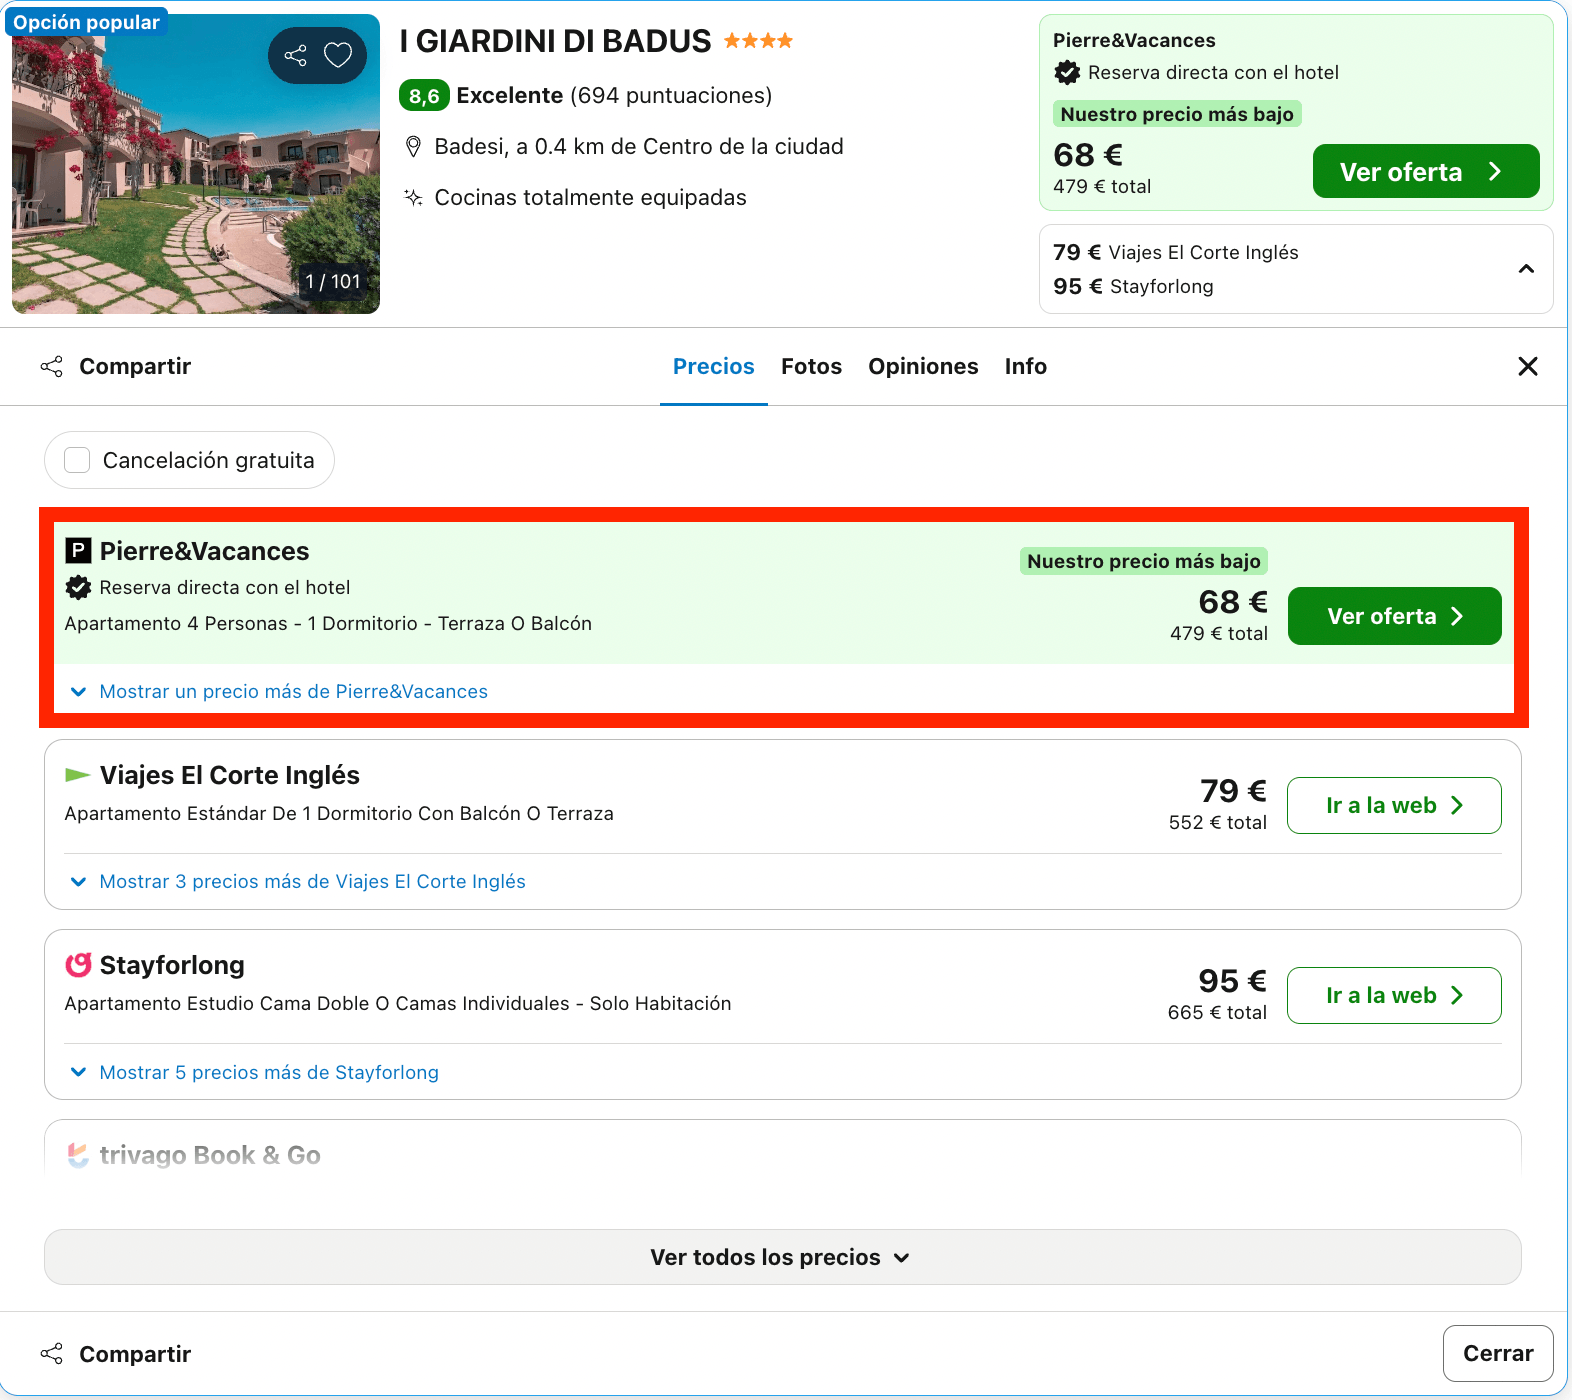Click the location pin icon next to Badesi

413,147
